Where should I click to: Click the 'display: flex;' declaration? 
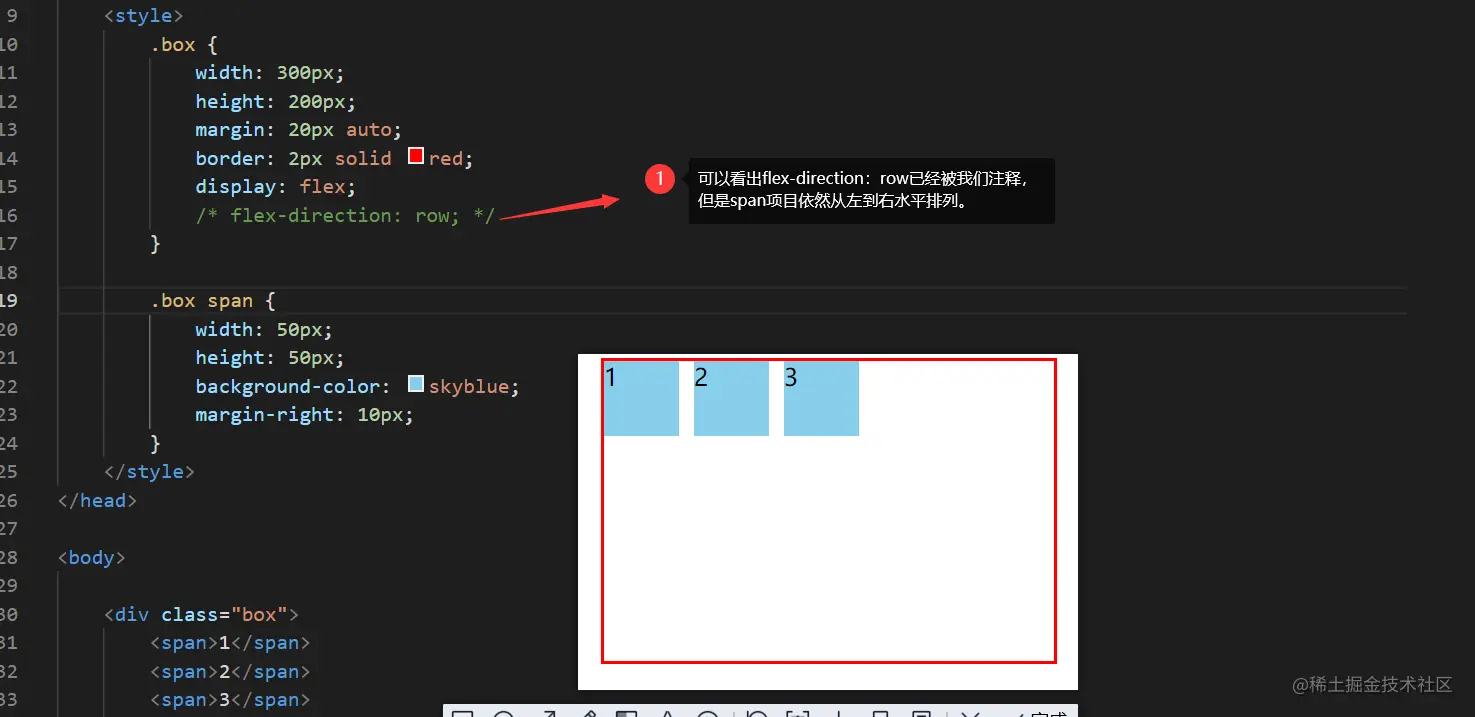pyautogui.click(x=275, y=187)
